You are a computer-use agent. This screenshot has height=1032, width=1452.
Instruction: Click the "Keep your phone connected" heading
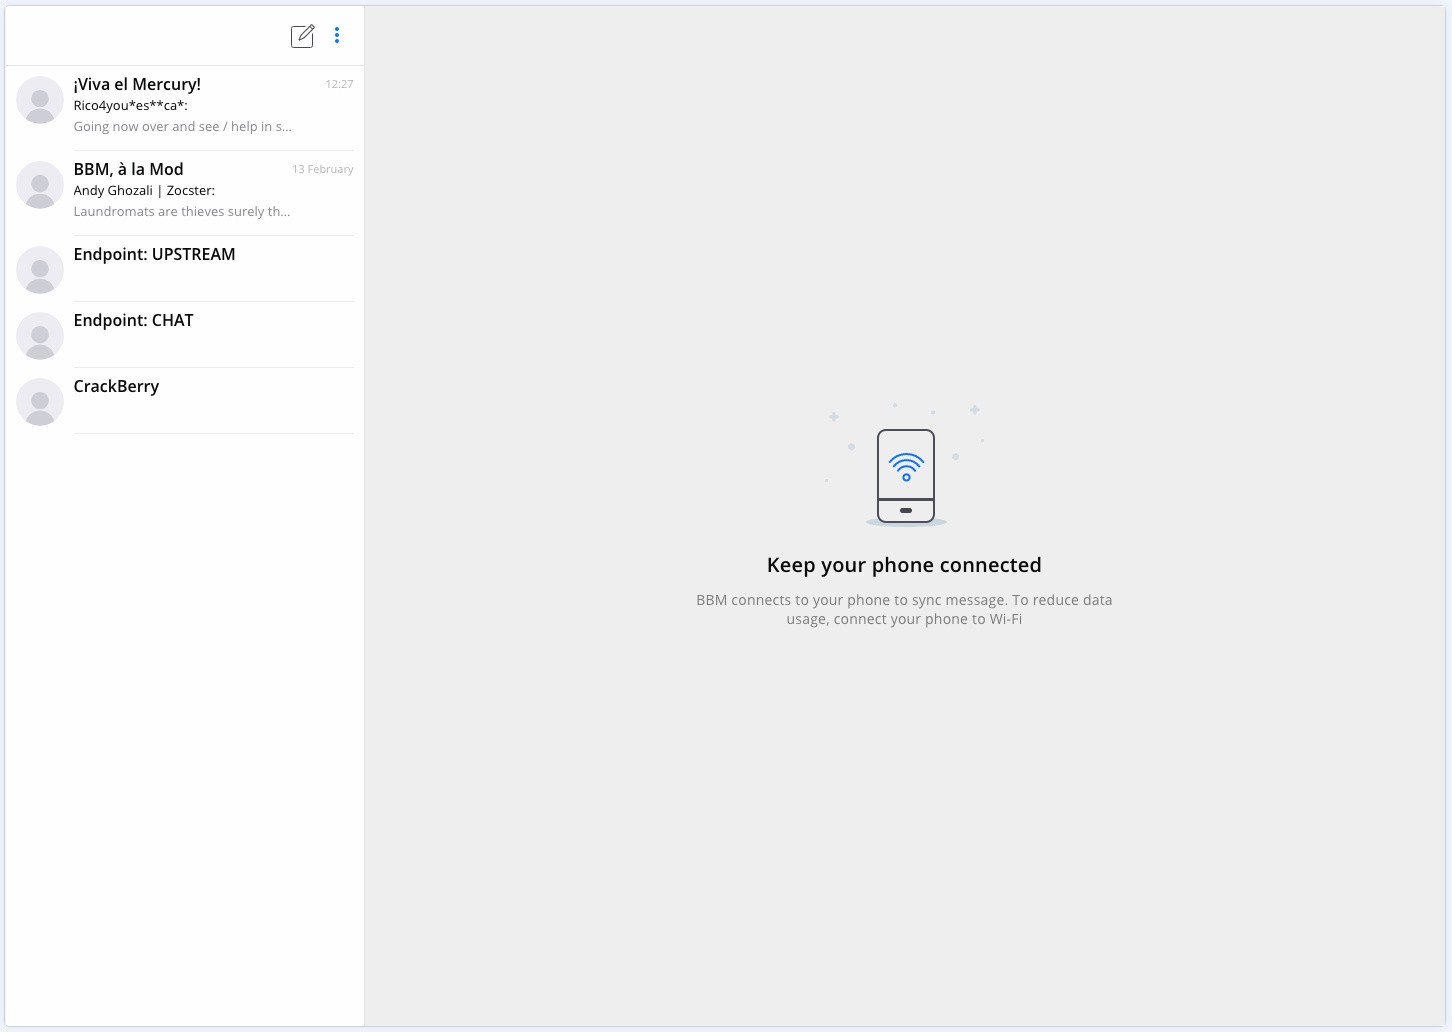(x=904, y=565)
